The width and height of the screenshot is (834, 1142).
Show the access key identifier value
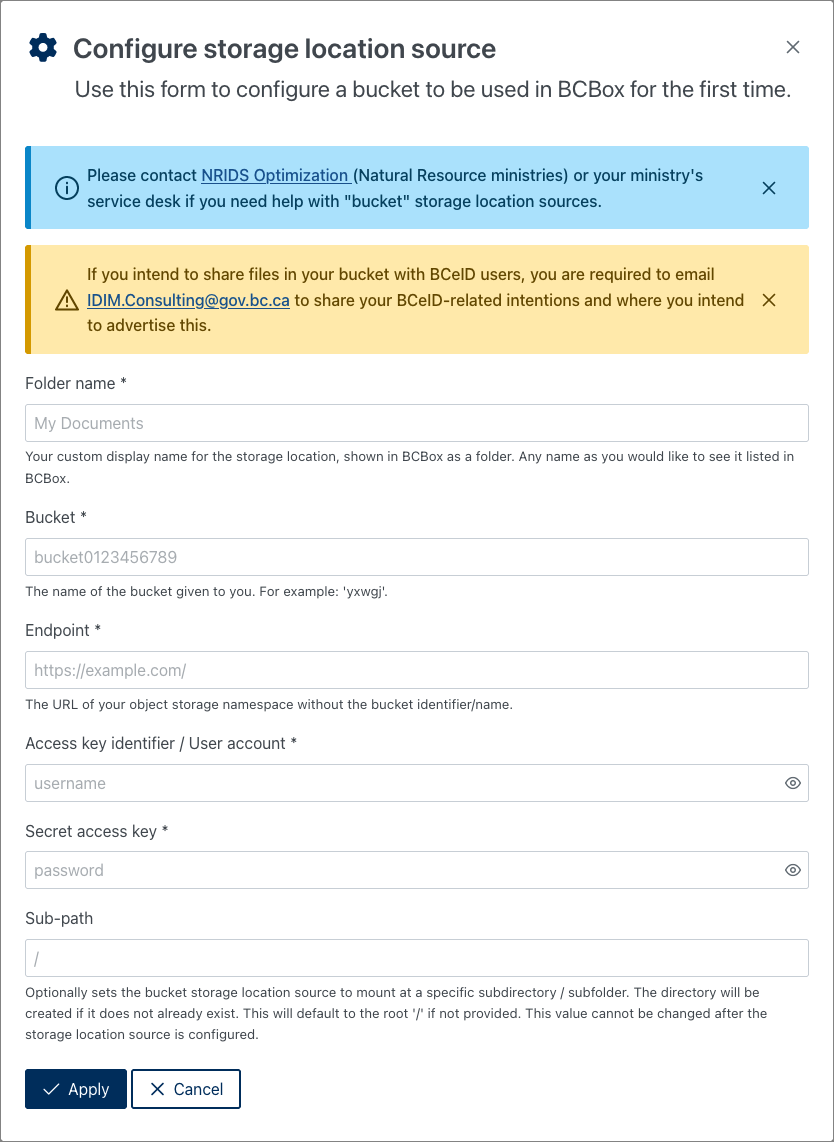pos(793,783)
